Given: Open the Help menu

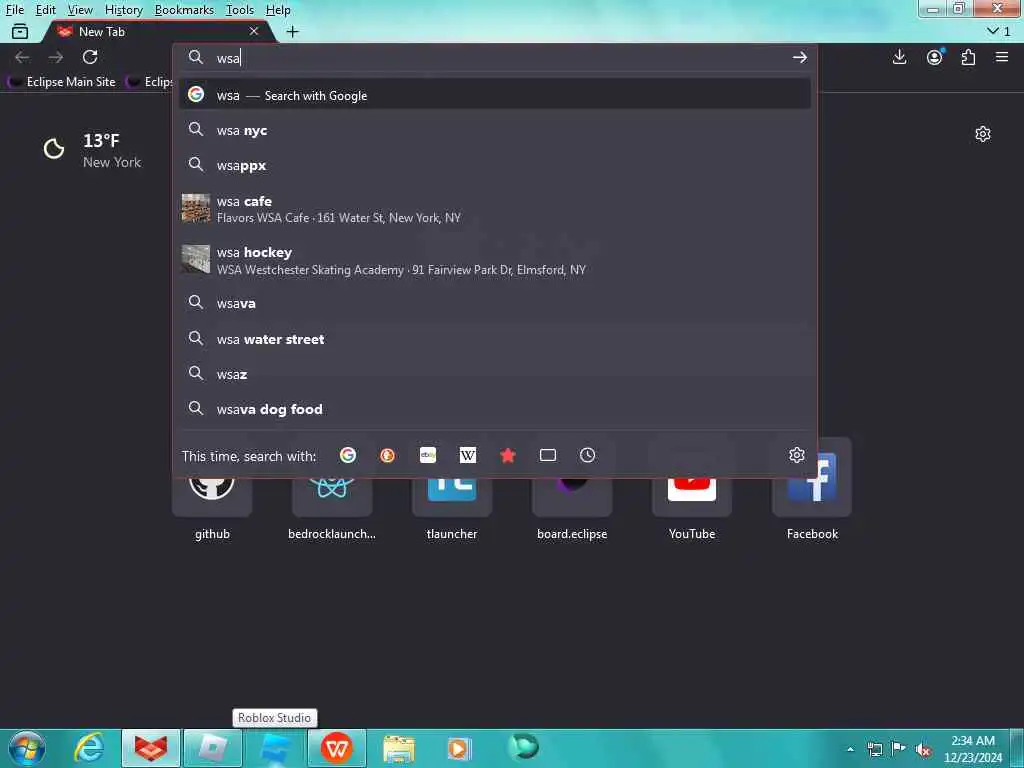Looking at the screenshot, I should (278, 10).
